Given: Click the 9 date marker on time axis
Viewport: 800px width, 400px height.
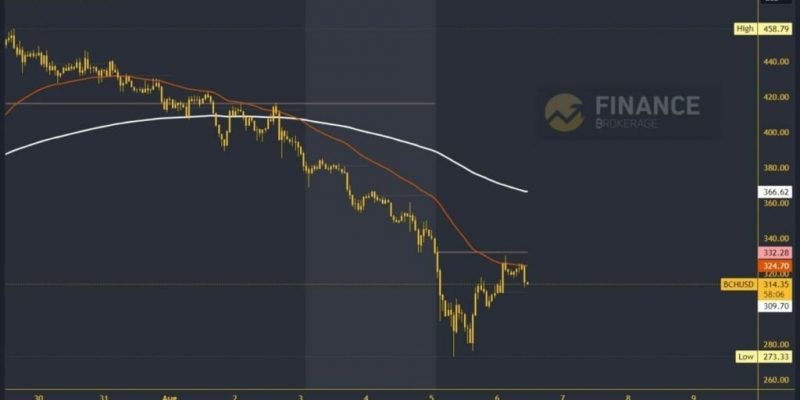Looking at the screenshot, I should pyautogui.click(x=693, y=396).
